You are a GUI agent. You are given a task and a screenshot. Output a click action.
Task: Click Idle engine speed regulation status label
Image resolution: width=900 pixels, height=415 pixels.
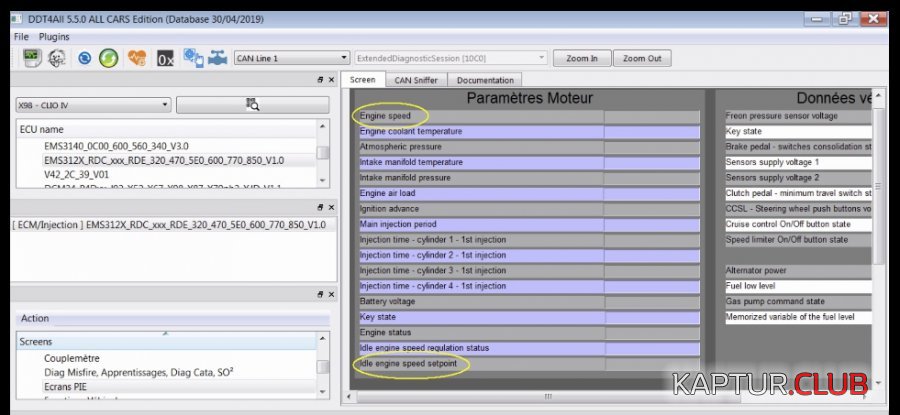(424, 348)
